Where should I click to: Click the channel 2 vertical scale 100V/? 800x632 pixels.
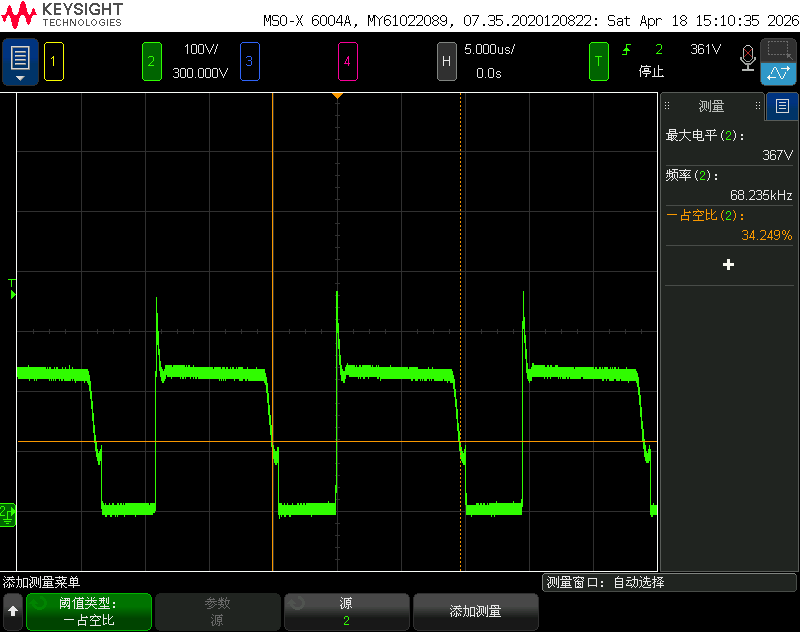click(x=201, y=49)
